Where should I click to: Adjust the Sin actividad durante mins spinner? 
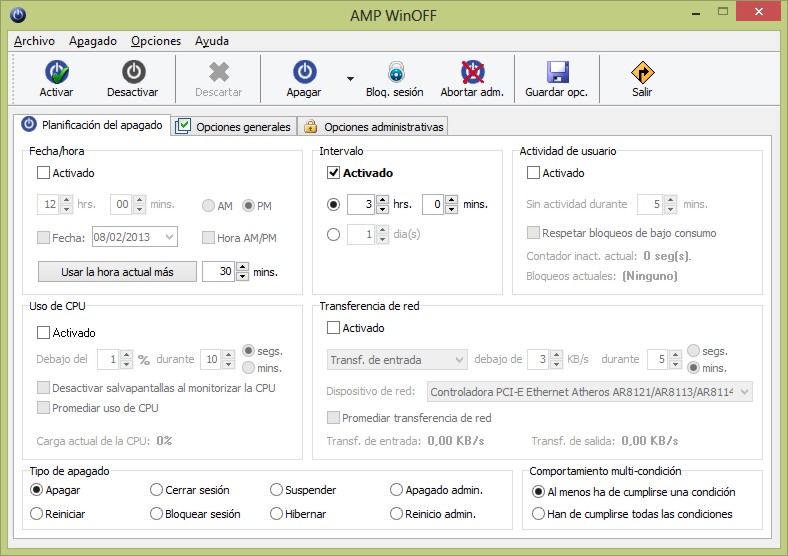click(x=670, y=204)
